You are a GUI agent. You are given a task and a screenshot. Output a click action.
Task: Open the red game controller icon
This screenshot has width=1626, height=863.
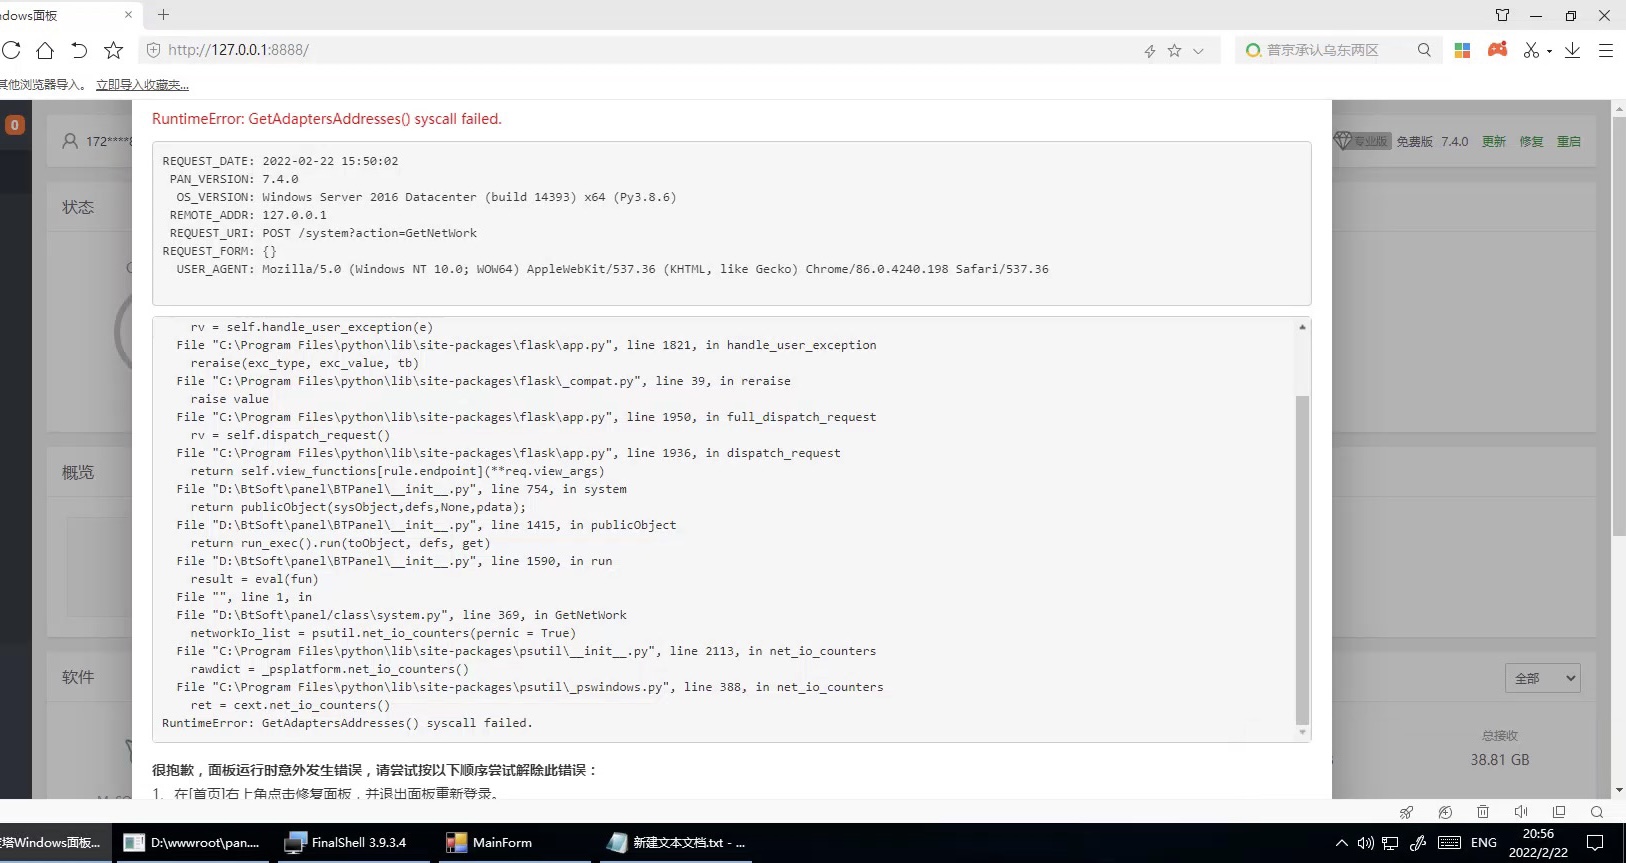click(x=1497, y=49)
